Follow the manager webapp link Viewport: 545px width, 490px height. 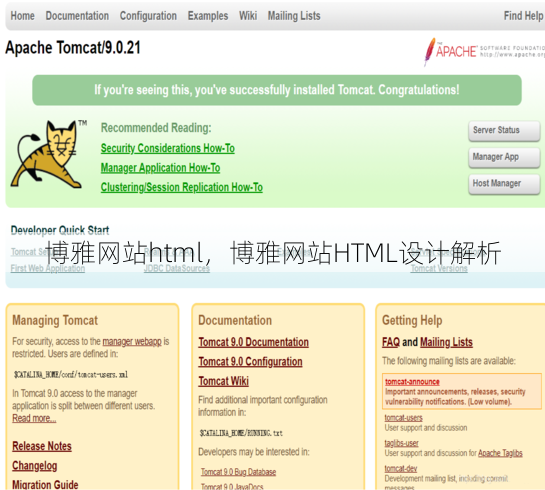pos(132,342)
